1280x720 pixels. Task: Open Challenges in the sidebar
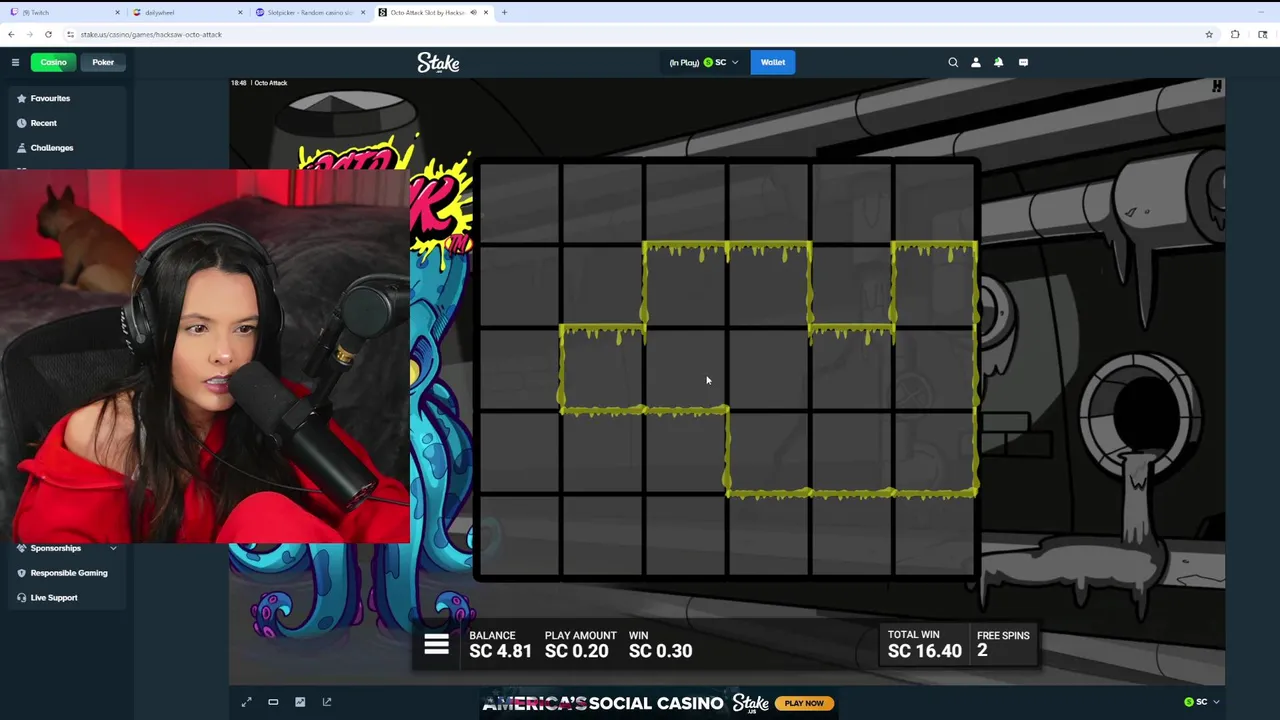click(x=51, y=148)
